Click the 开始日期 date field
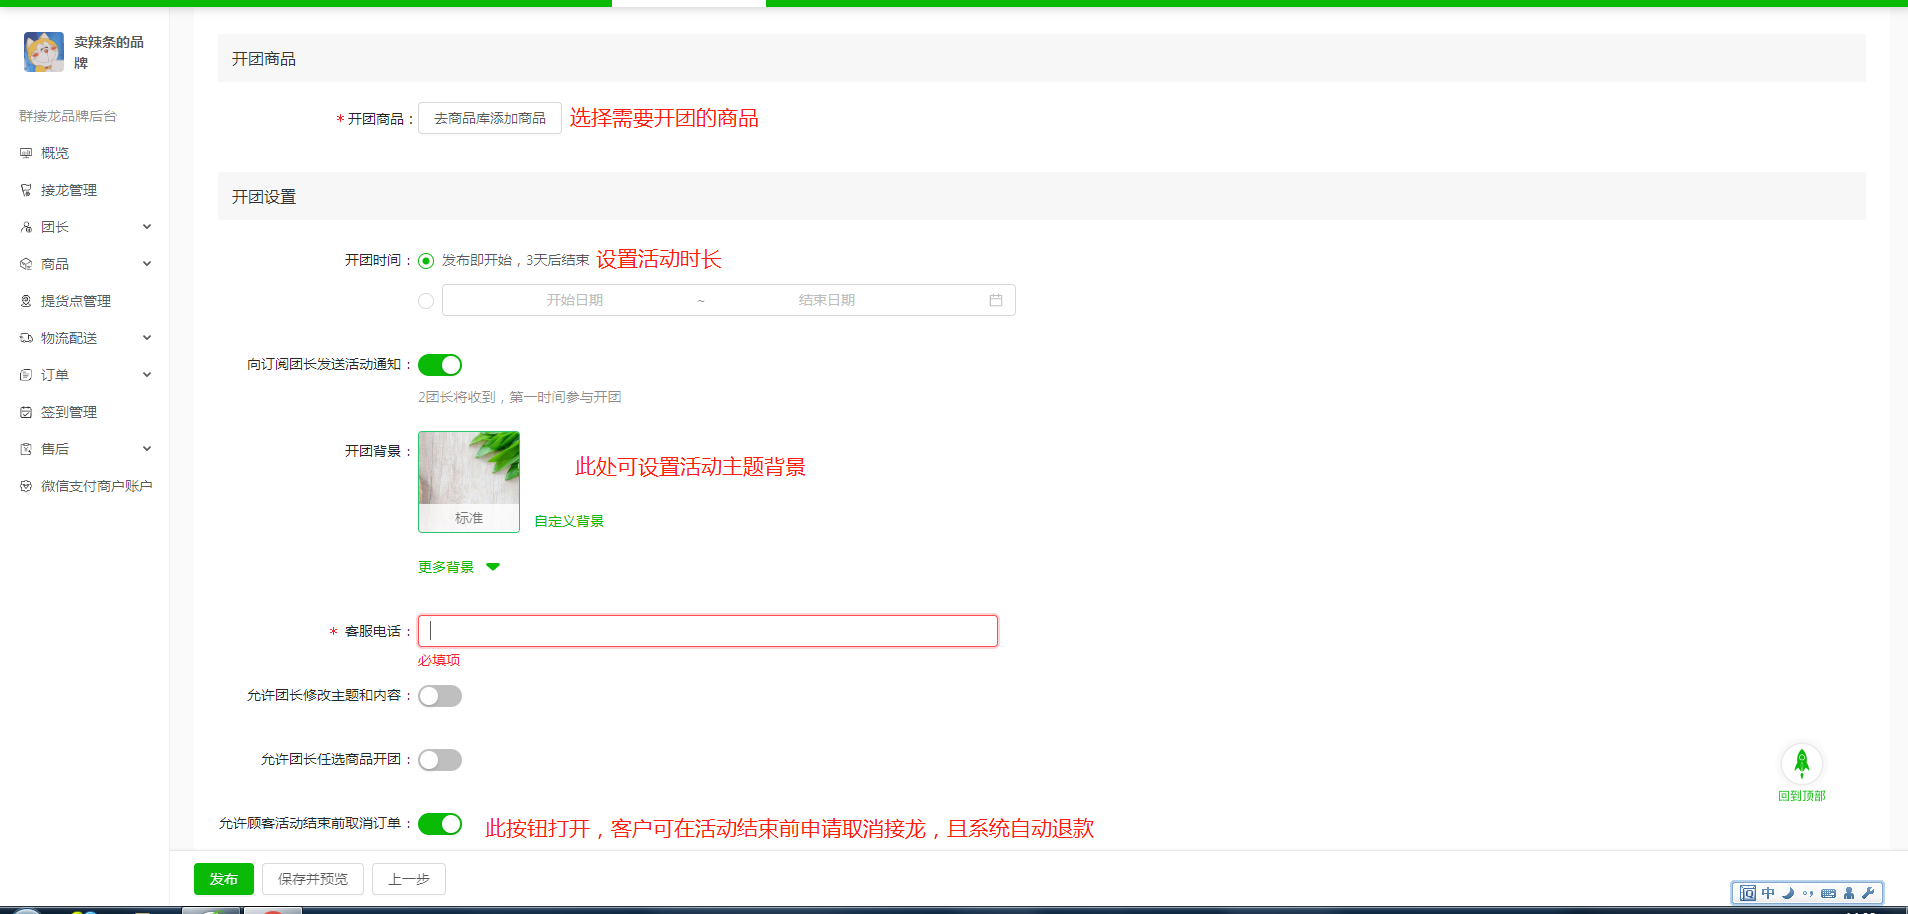This screenshot has height=914, width=1908. [575, 300]
